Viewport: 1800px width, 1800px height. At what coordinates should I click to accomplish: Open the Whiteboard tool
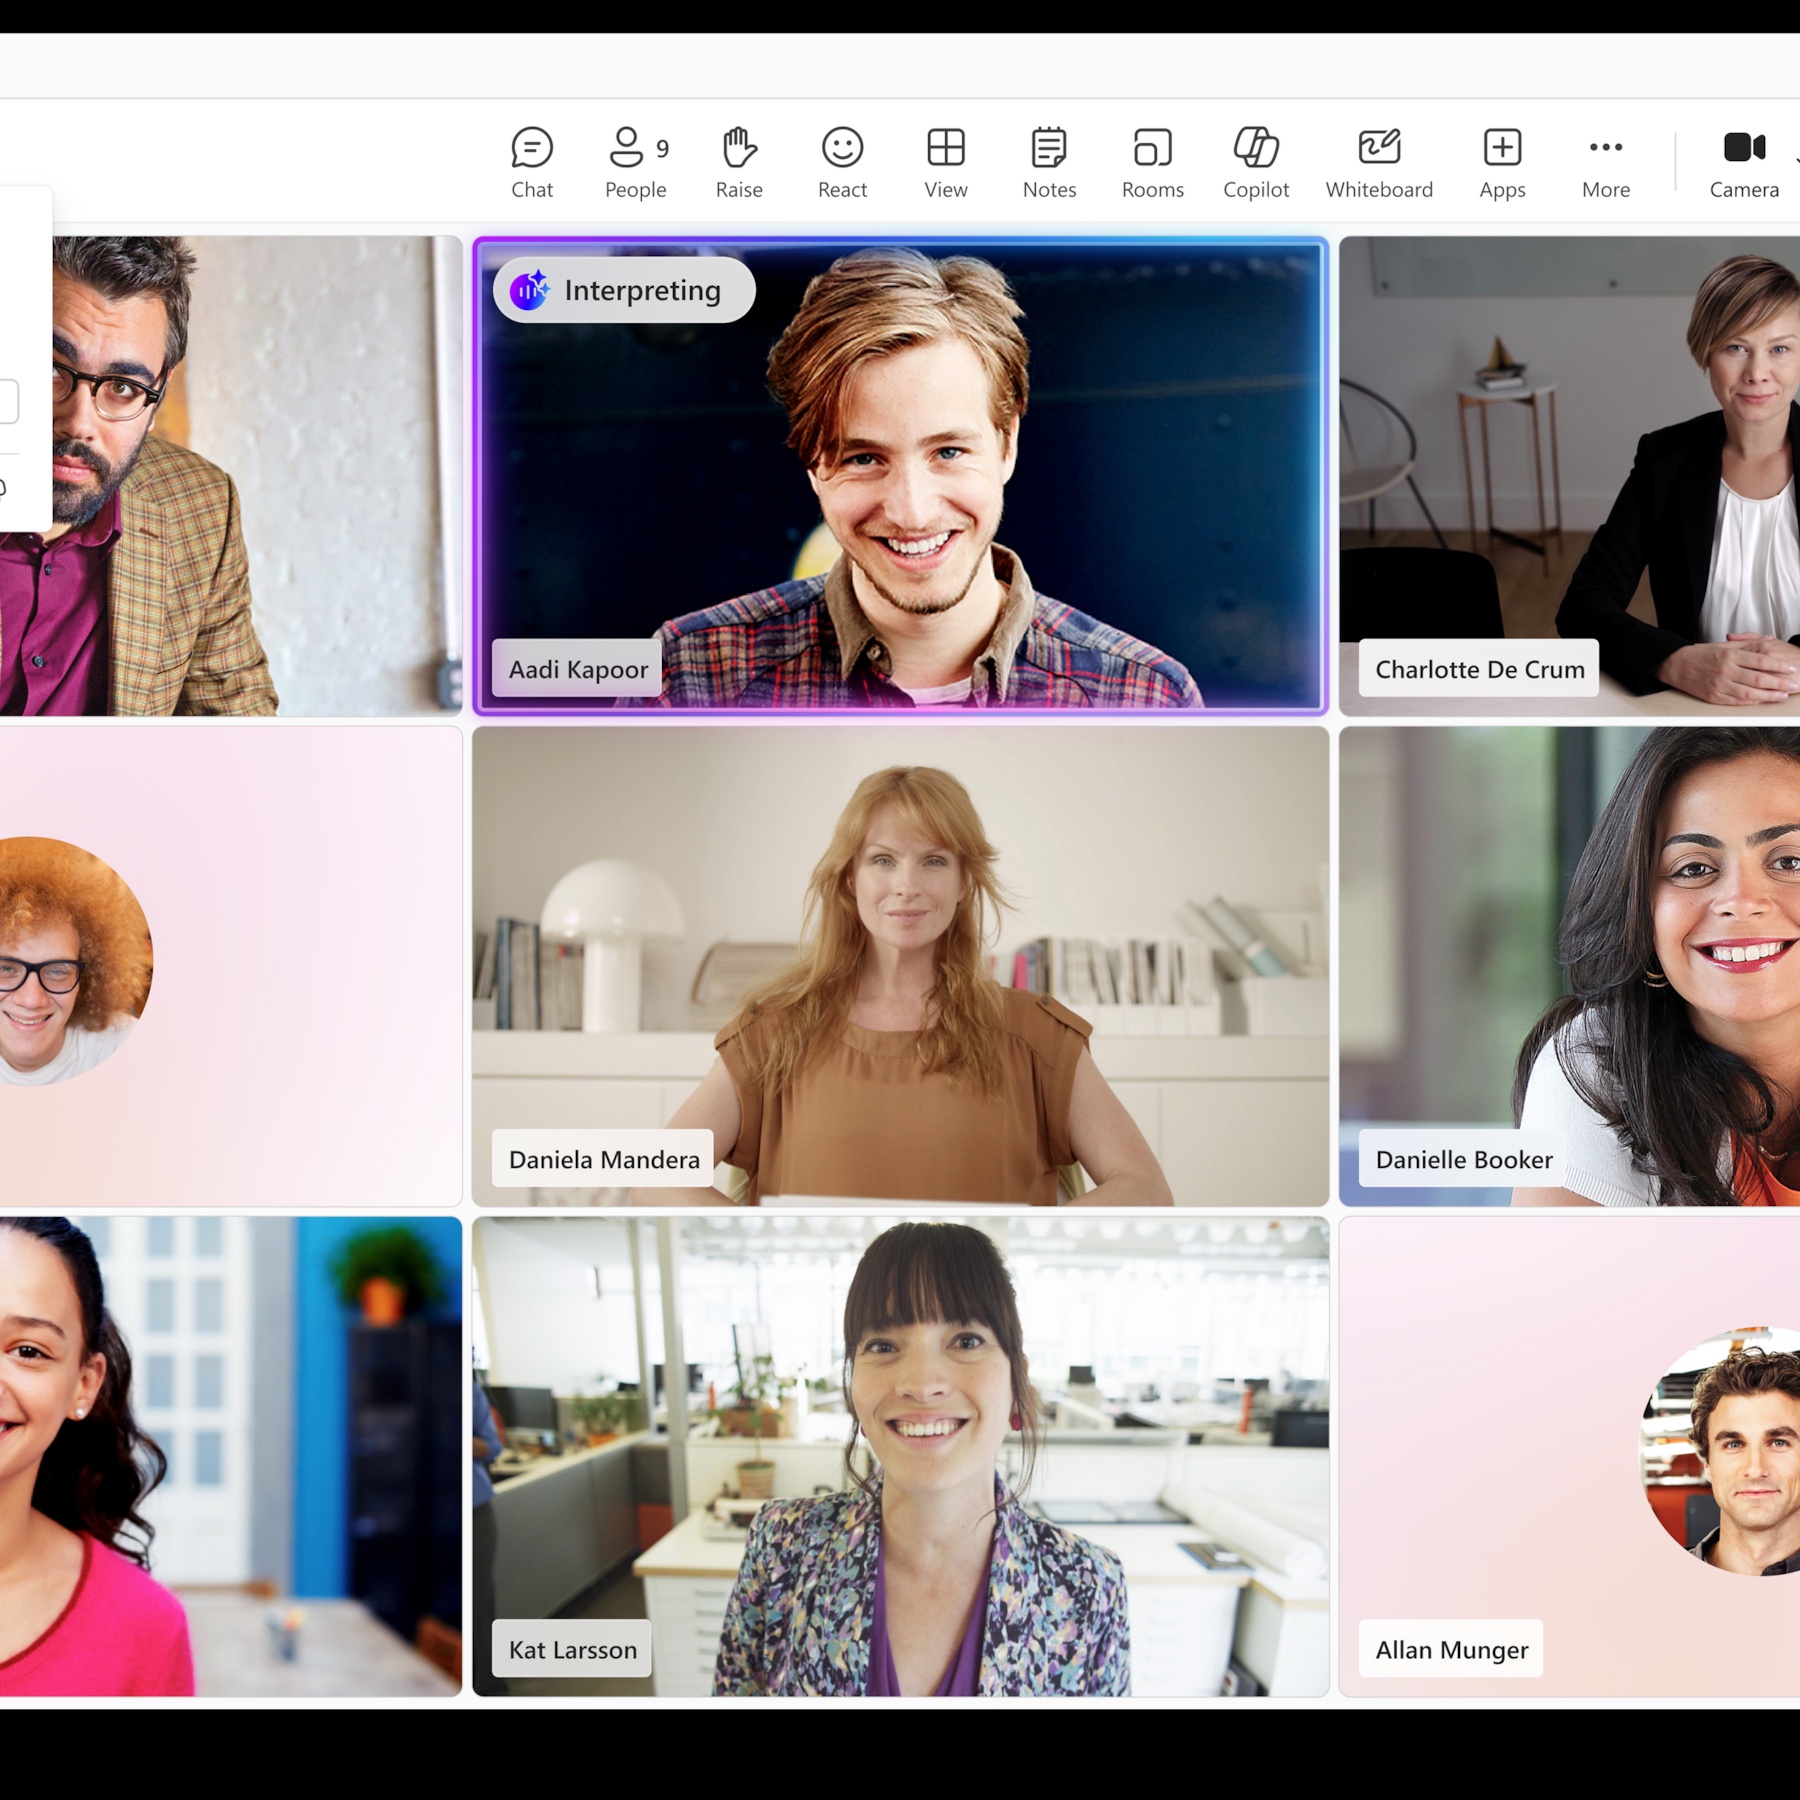tap(1379, 160)
